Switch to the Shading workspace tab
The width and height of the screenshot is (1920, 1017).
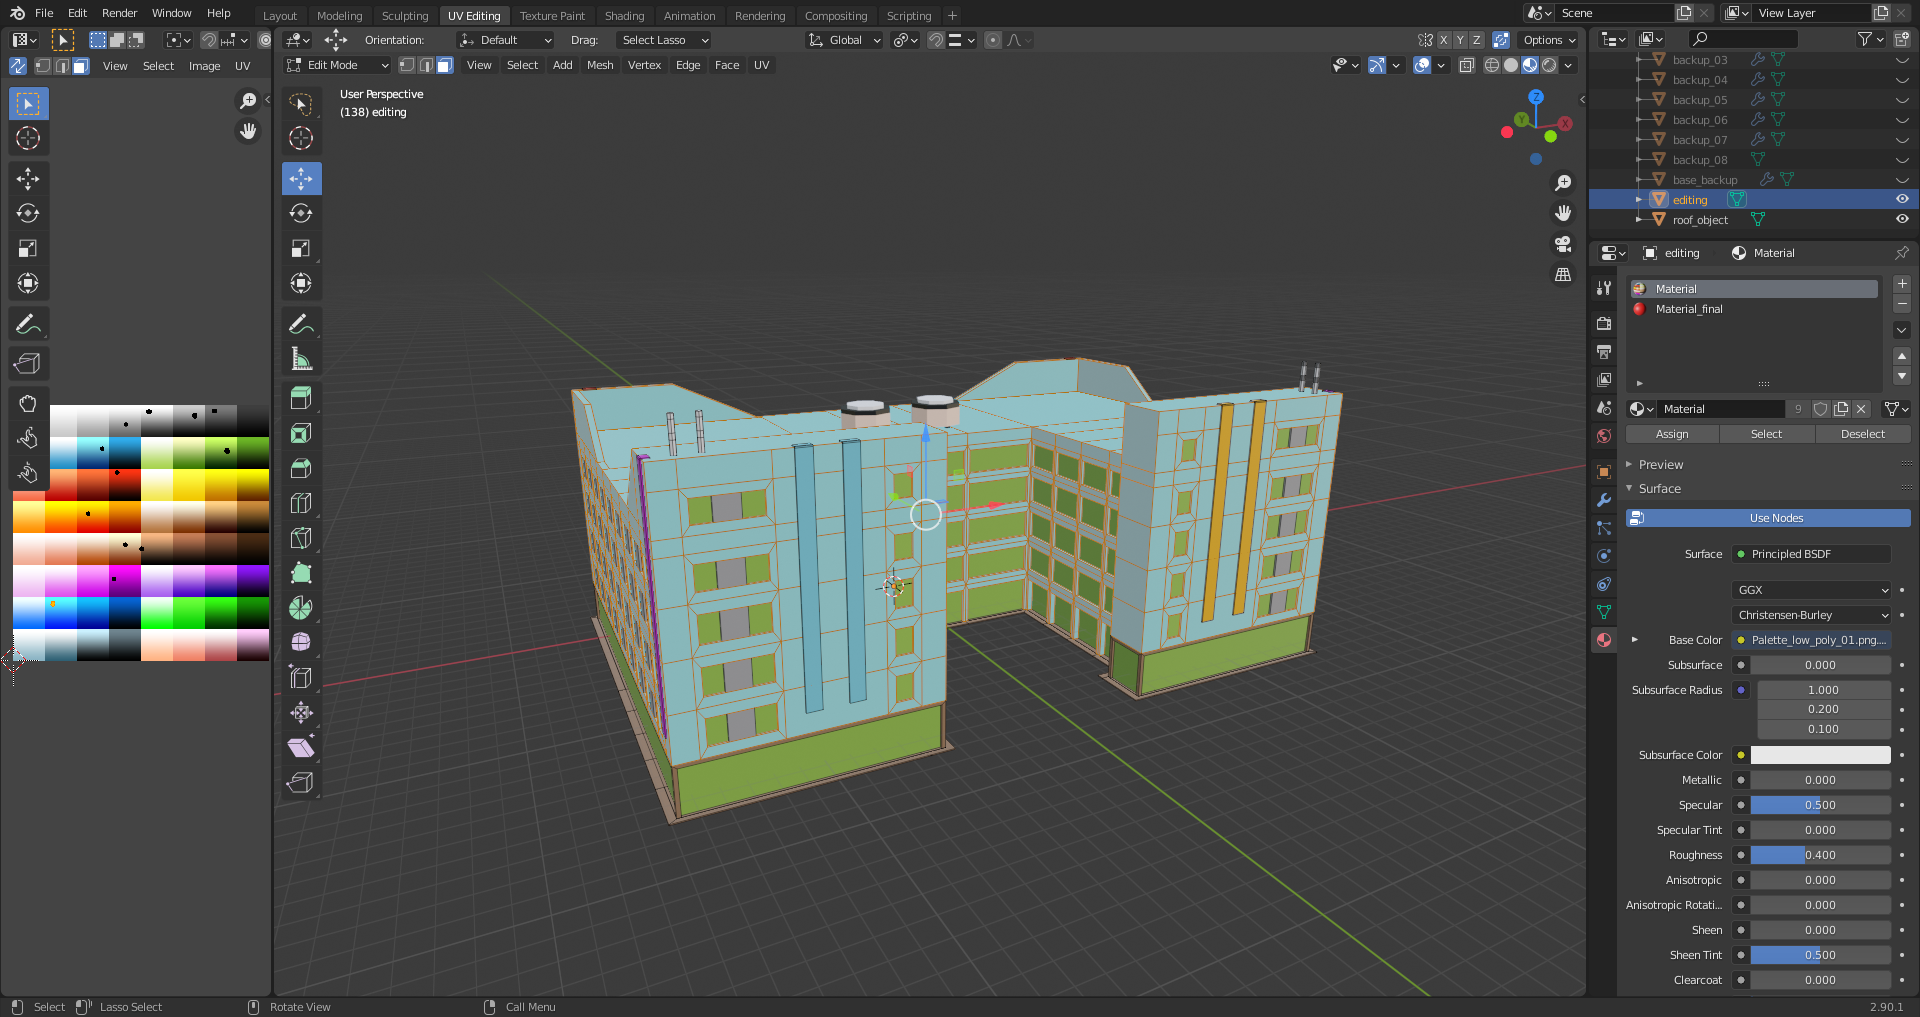(x=624, y=16)
